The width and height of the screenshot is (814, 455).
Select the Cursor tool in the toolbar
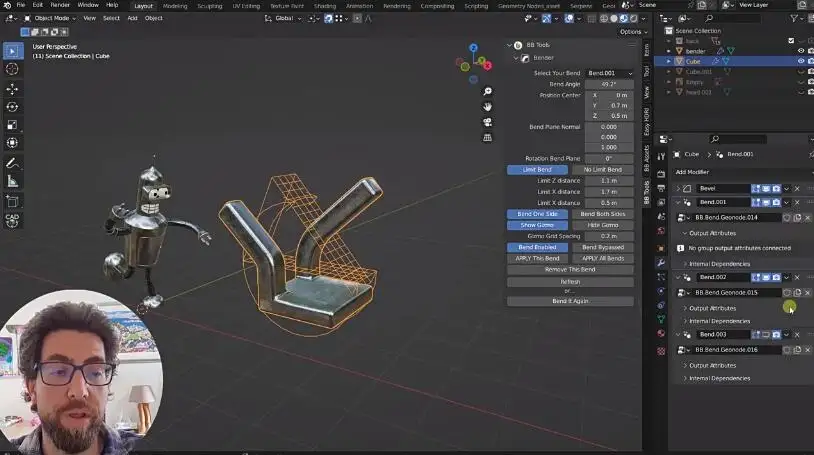[12, 69]
